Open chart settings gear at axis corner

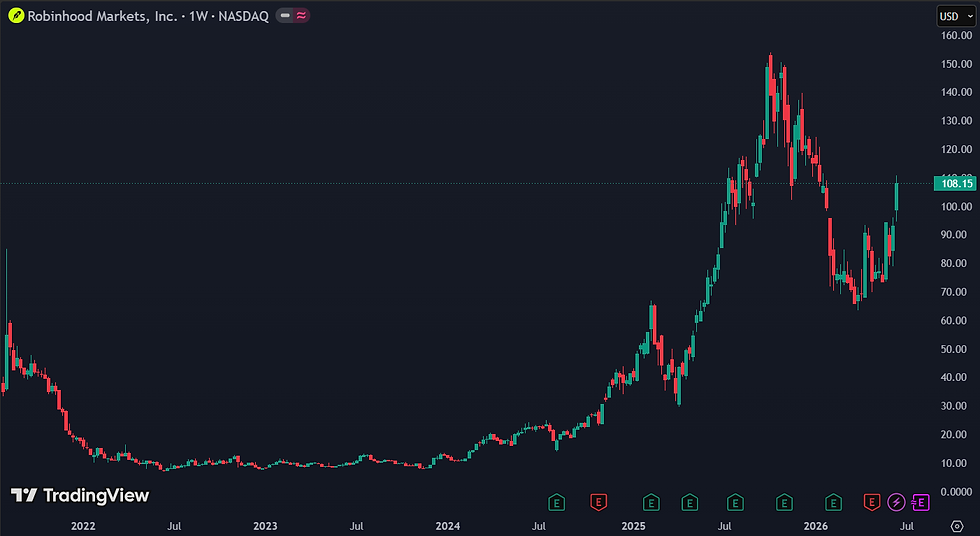click(x=957, y=526)
